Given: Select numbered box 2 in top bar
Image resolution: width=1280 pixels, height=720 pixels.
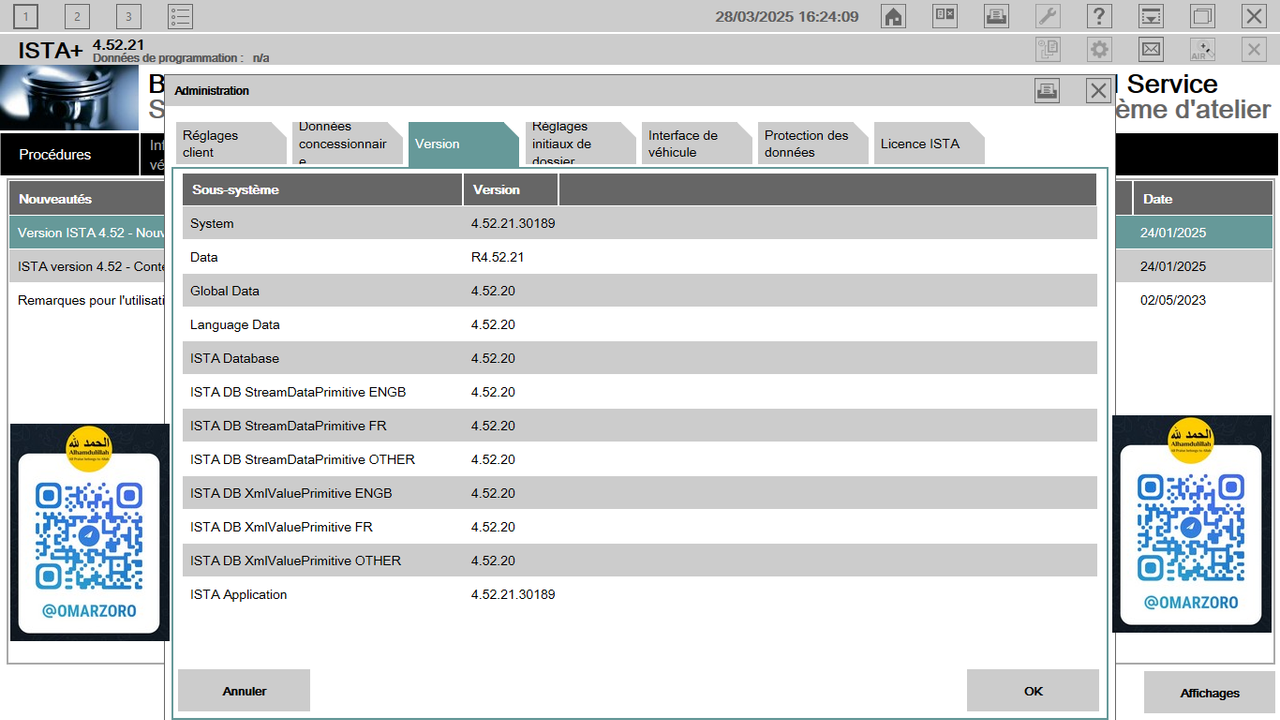Looking at the screenshot, I should coord(77,16).
